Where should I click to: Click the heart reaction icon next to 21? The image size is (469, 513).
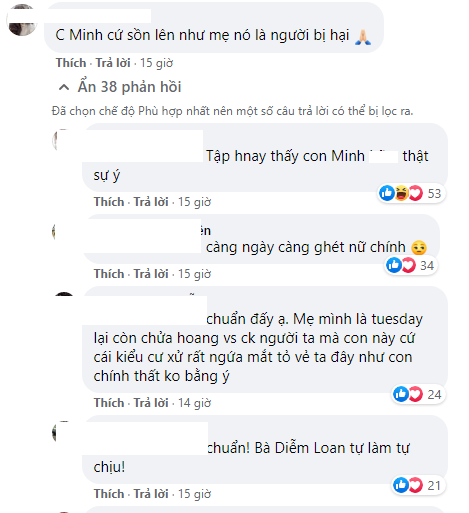point(415,485)
